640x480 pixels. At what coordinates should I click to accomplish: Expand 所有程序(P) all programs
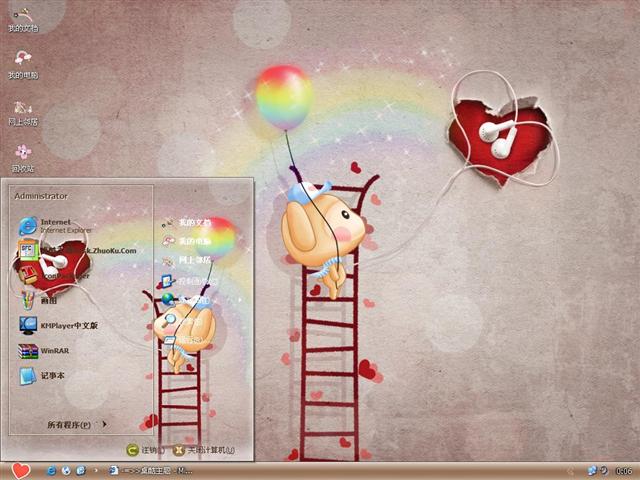[x=77, y=424]
